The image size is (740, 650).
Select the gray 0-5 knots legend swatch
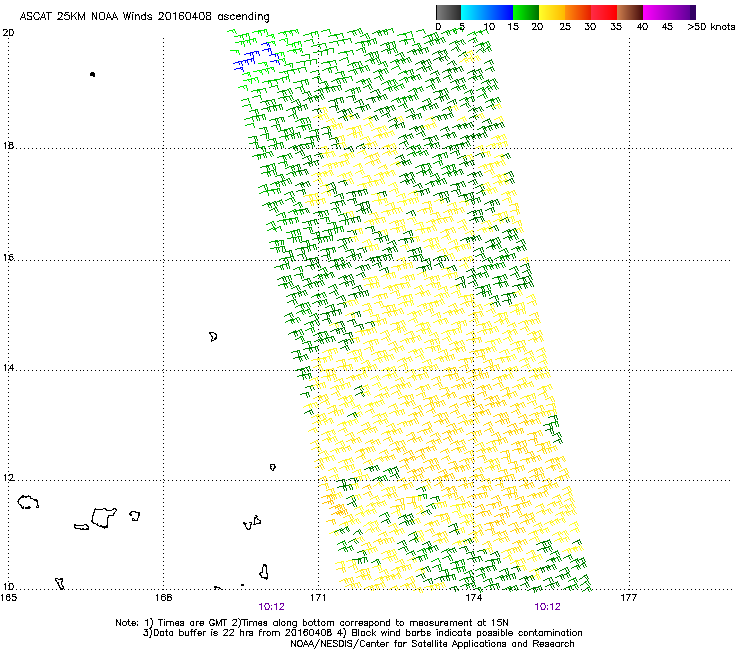click(448, 12)
